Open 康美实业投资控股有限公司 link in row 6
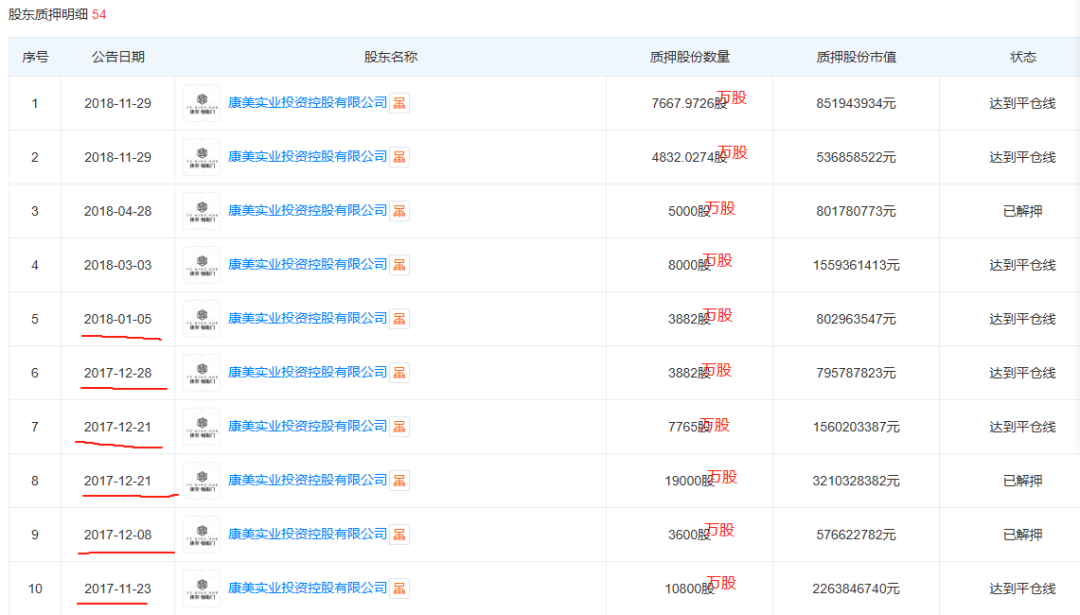Screen dimensions: 1080x615 pyautogui.click(x=308, y=373)
